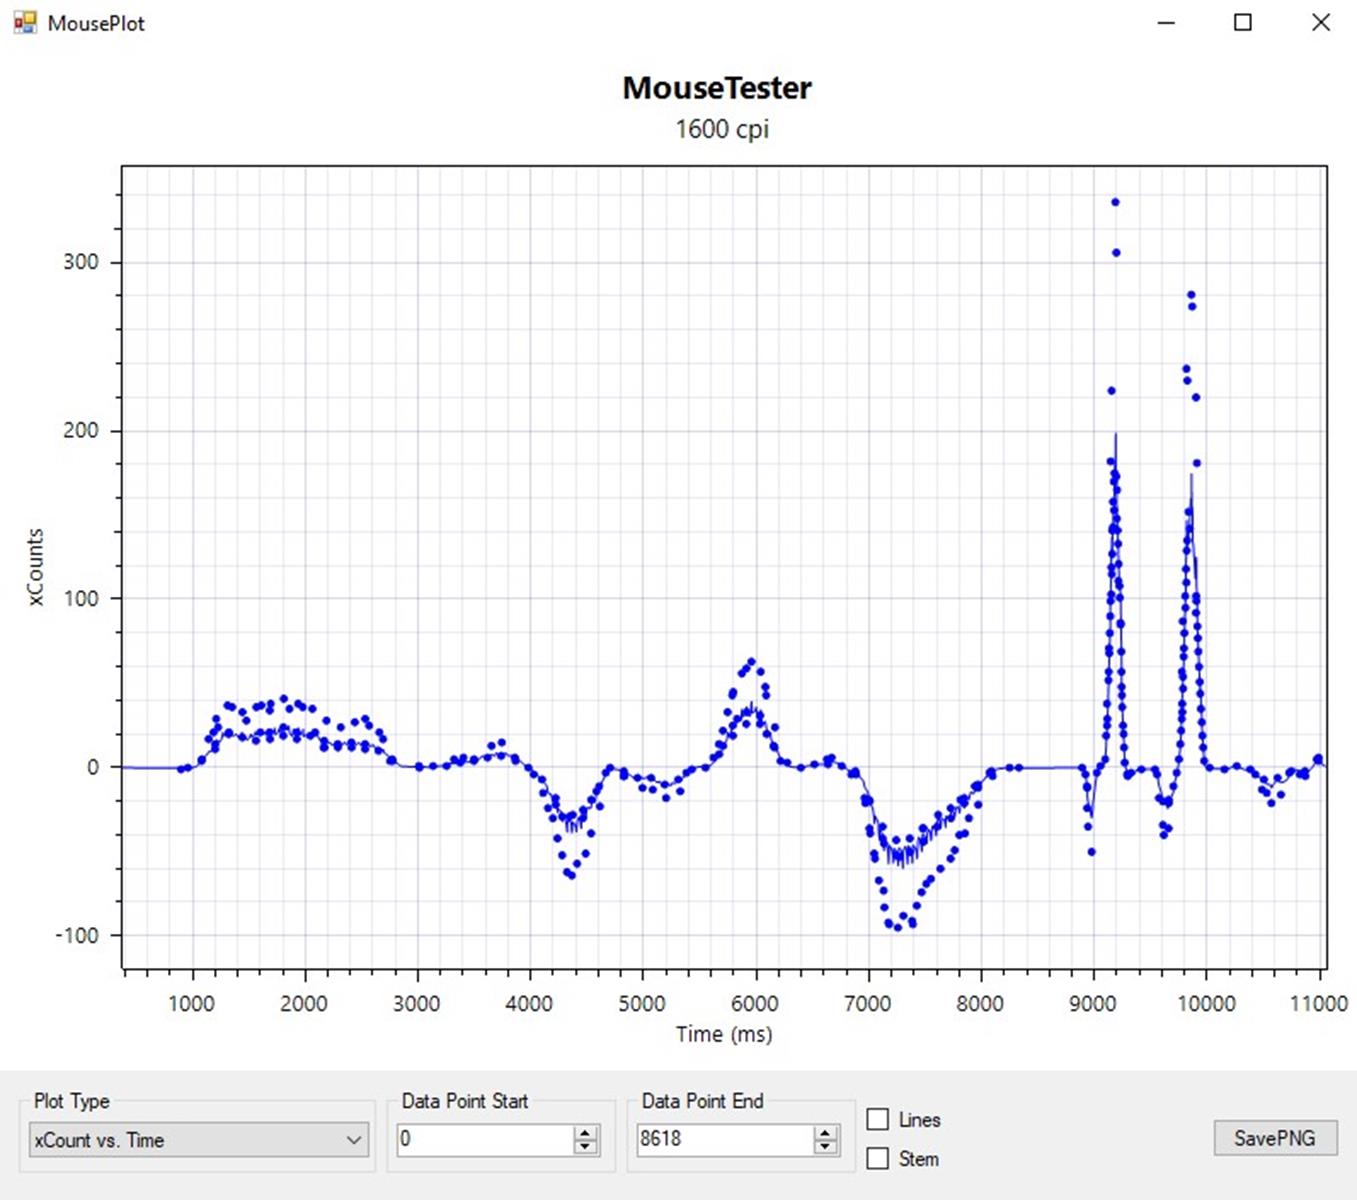Increase Data Point Start with up arrow
Image resolution: width=1357 pixels, height=1200 pixels.
tap(586, 1132)
